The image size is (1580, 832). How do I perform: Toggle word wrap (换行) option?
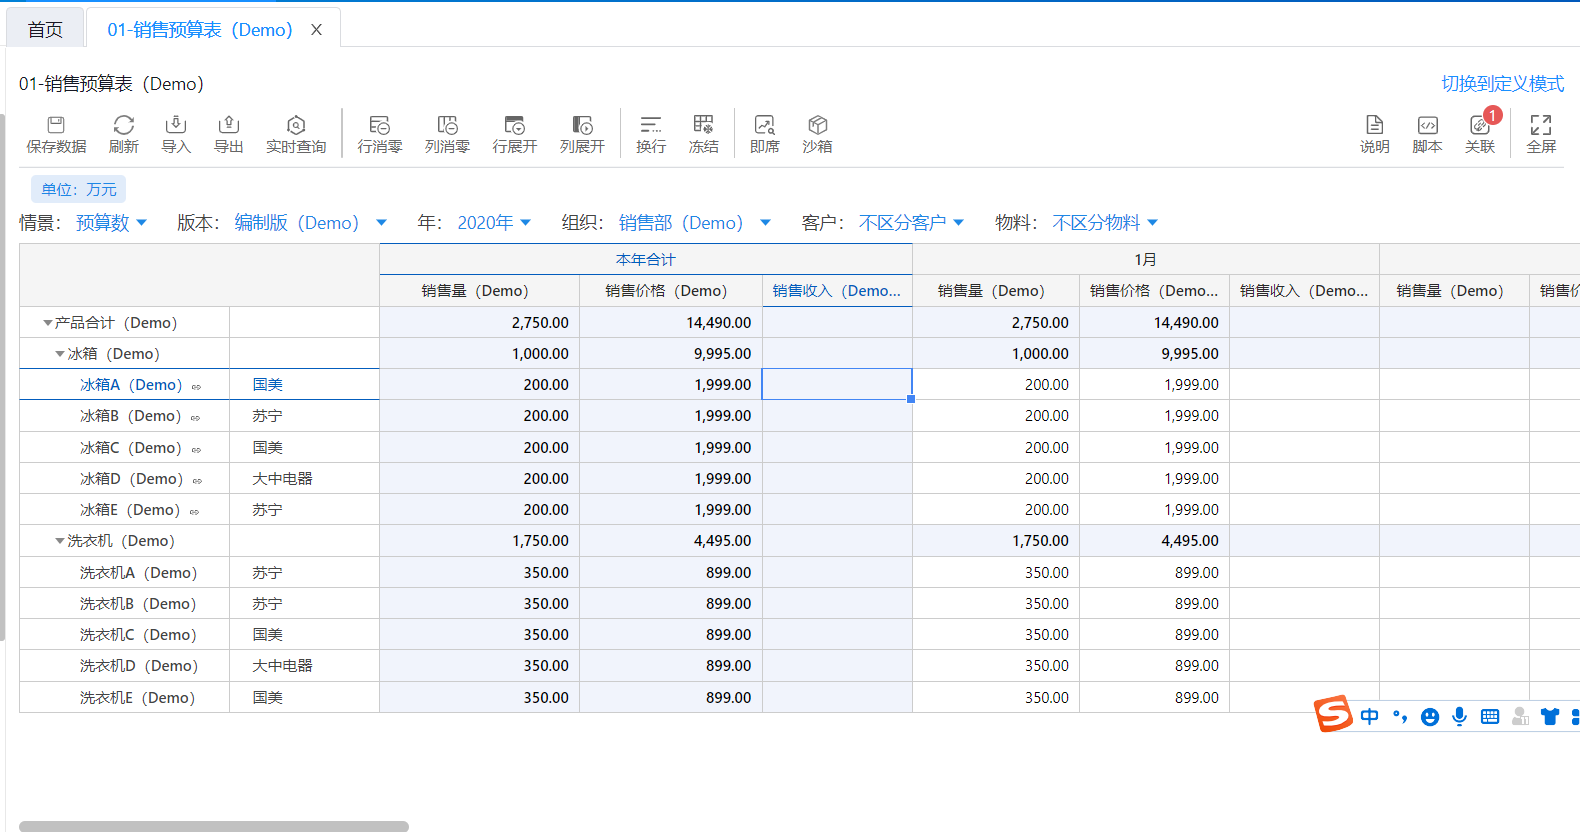coord(651,125)
